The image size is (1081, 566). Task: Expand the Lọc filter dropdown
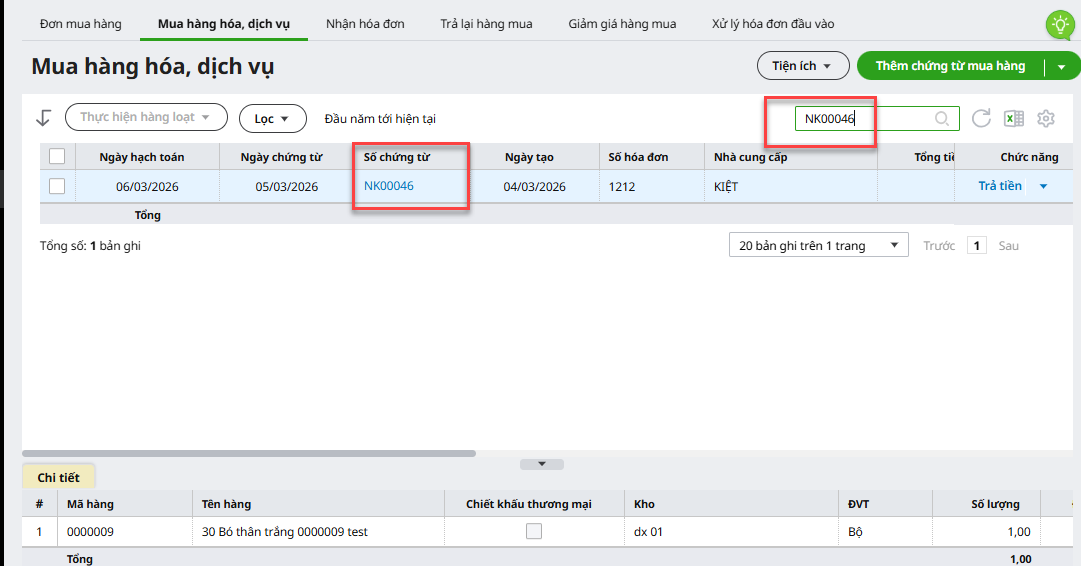pyautogui.click(x=272, y=118)
